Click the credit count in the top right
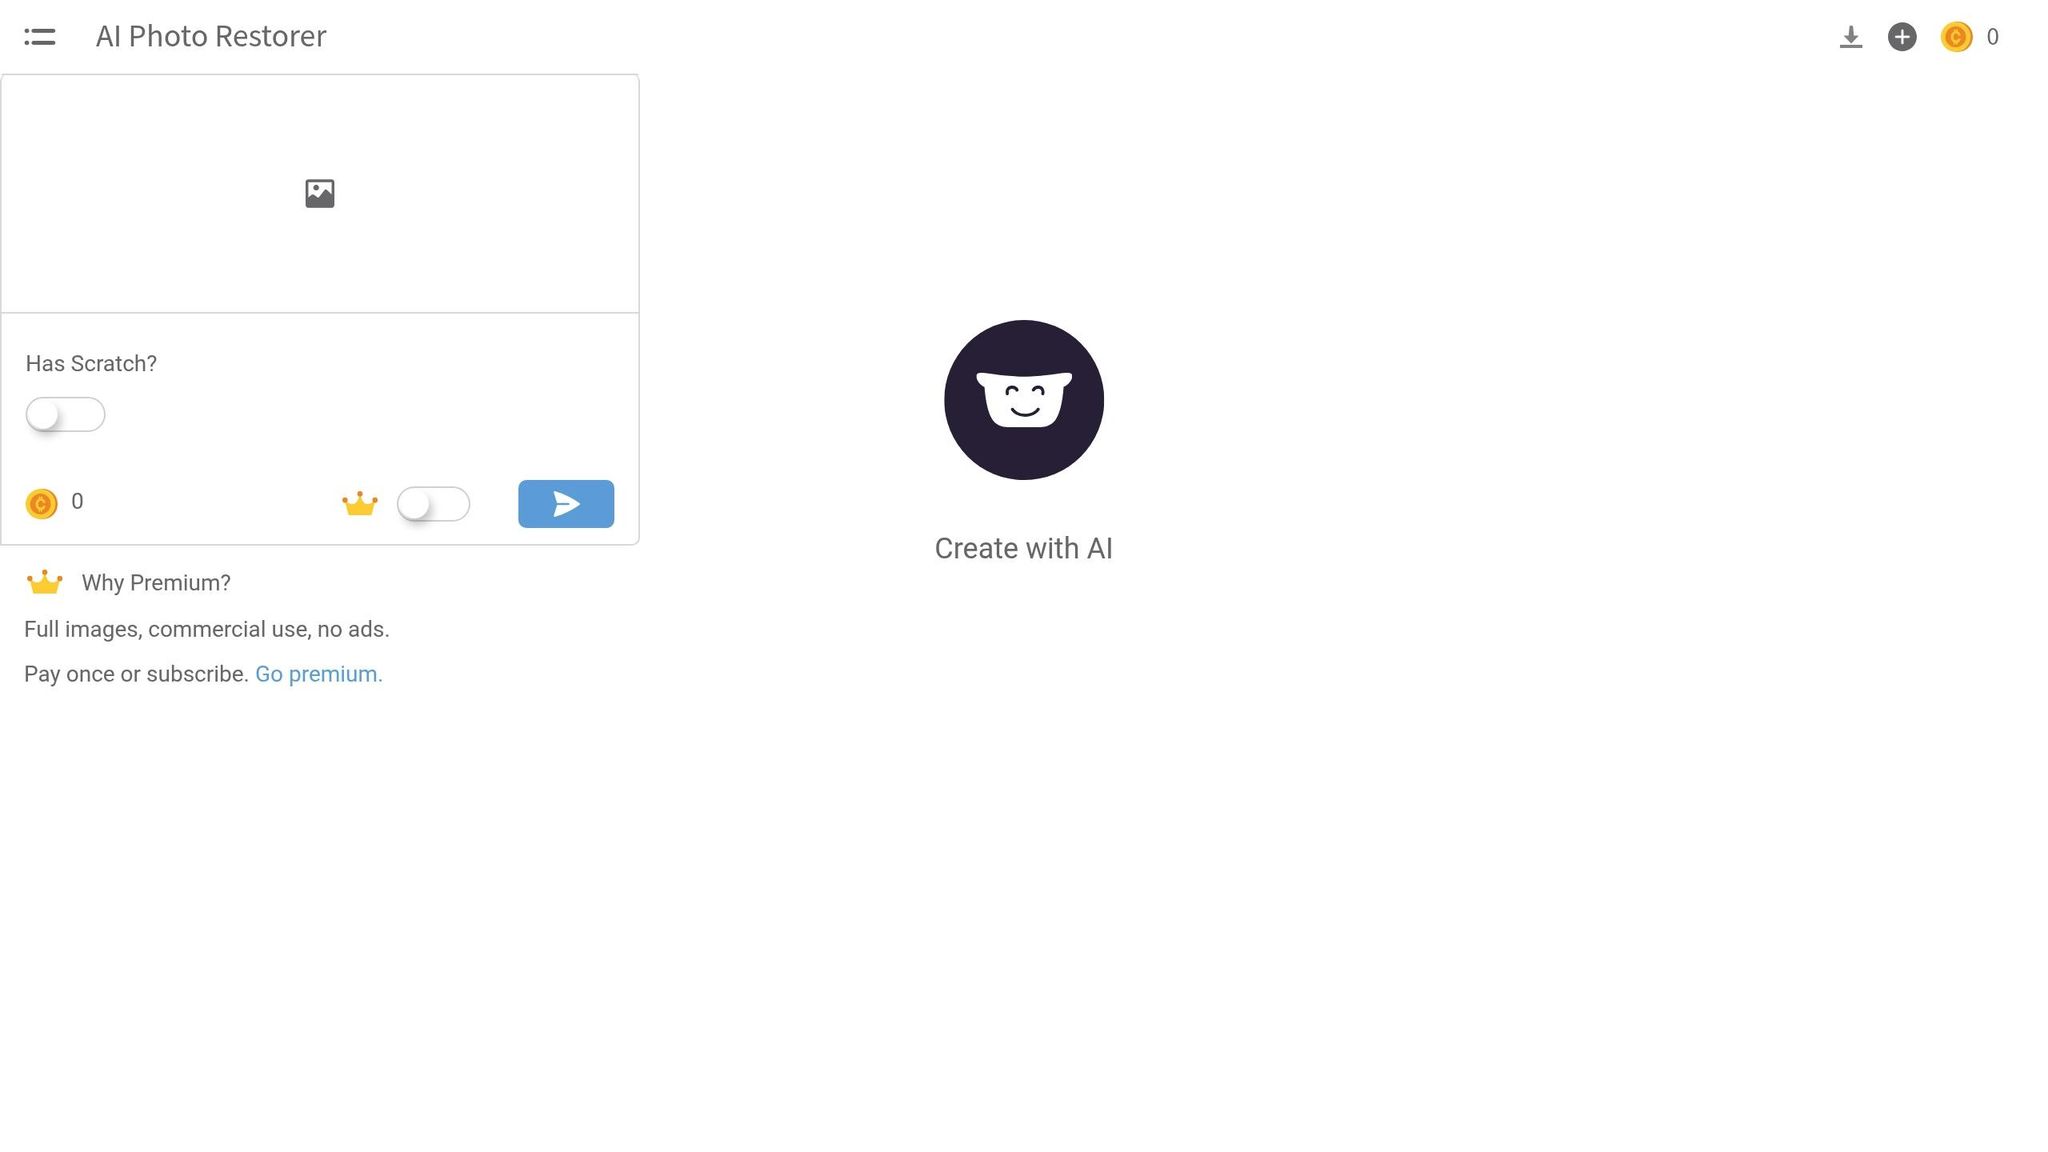 click(1992, 37)
